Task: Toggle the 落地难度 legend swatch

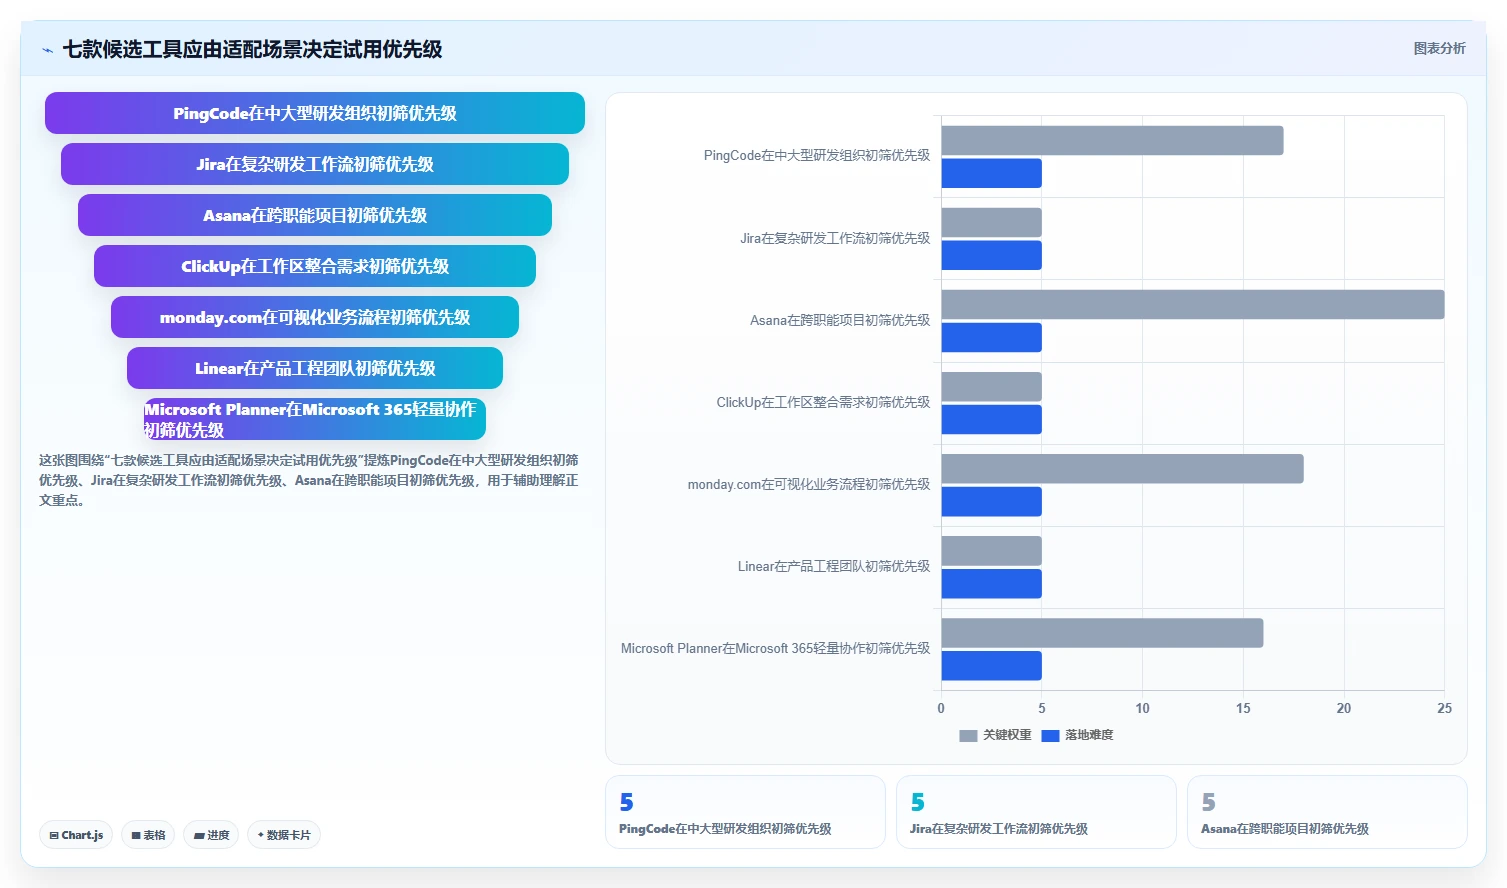Action: [x=1050, y=735]
